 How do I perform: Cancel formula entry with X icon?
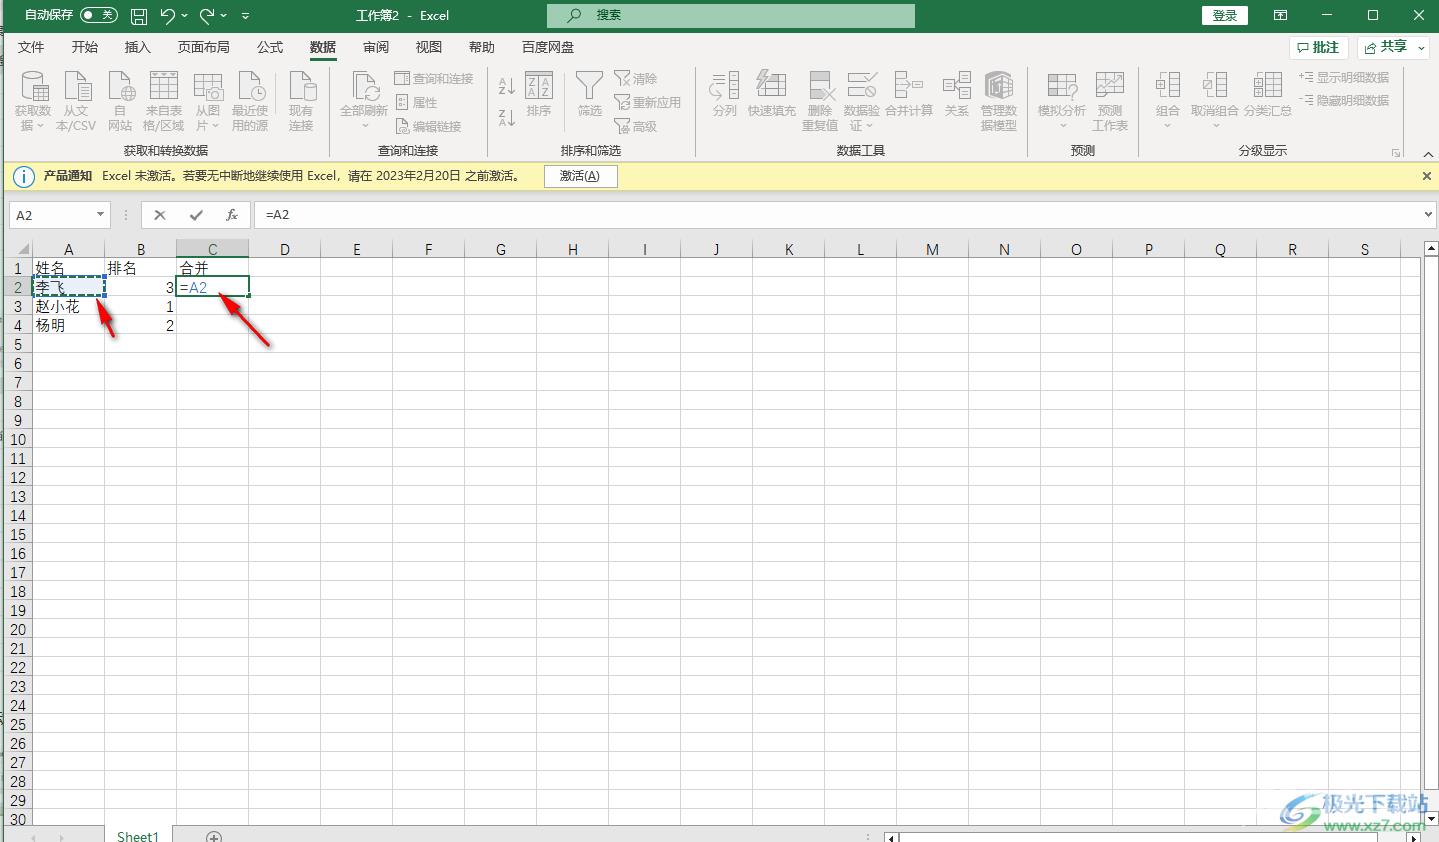(x=160, y=215)
